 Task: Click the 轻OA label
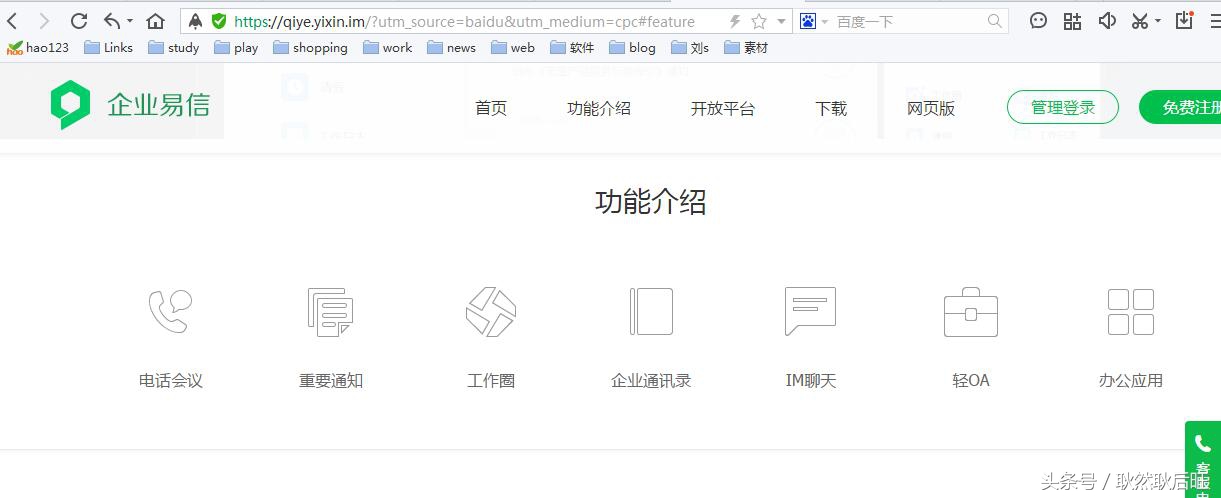(971, 380)
